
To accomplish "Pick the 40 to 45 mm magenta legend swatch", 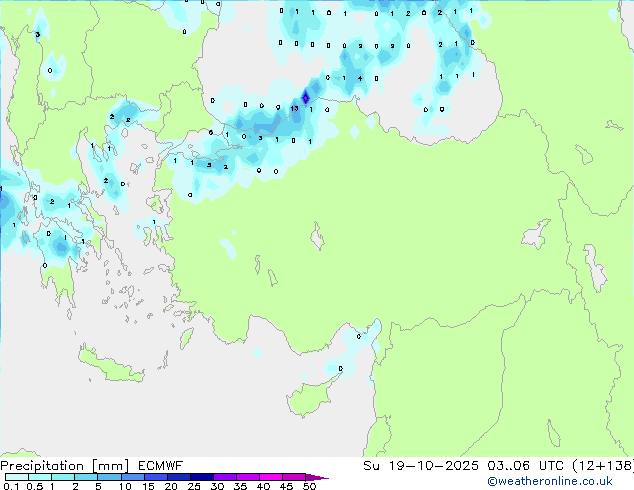I will pyautogui.click(x=271, y=477).
